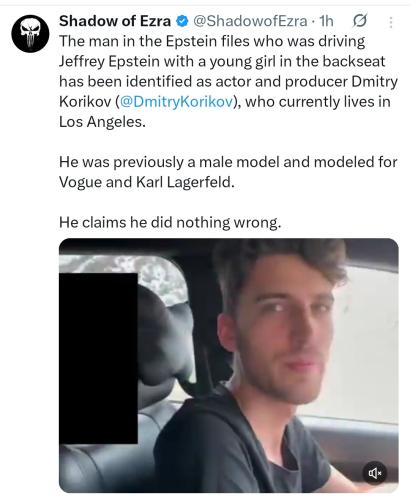The width and height of the screenshot is (410, 500).
Task: Click the "He claims he did nothing wrong" line
Action: [x=170, y=222]
